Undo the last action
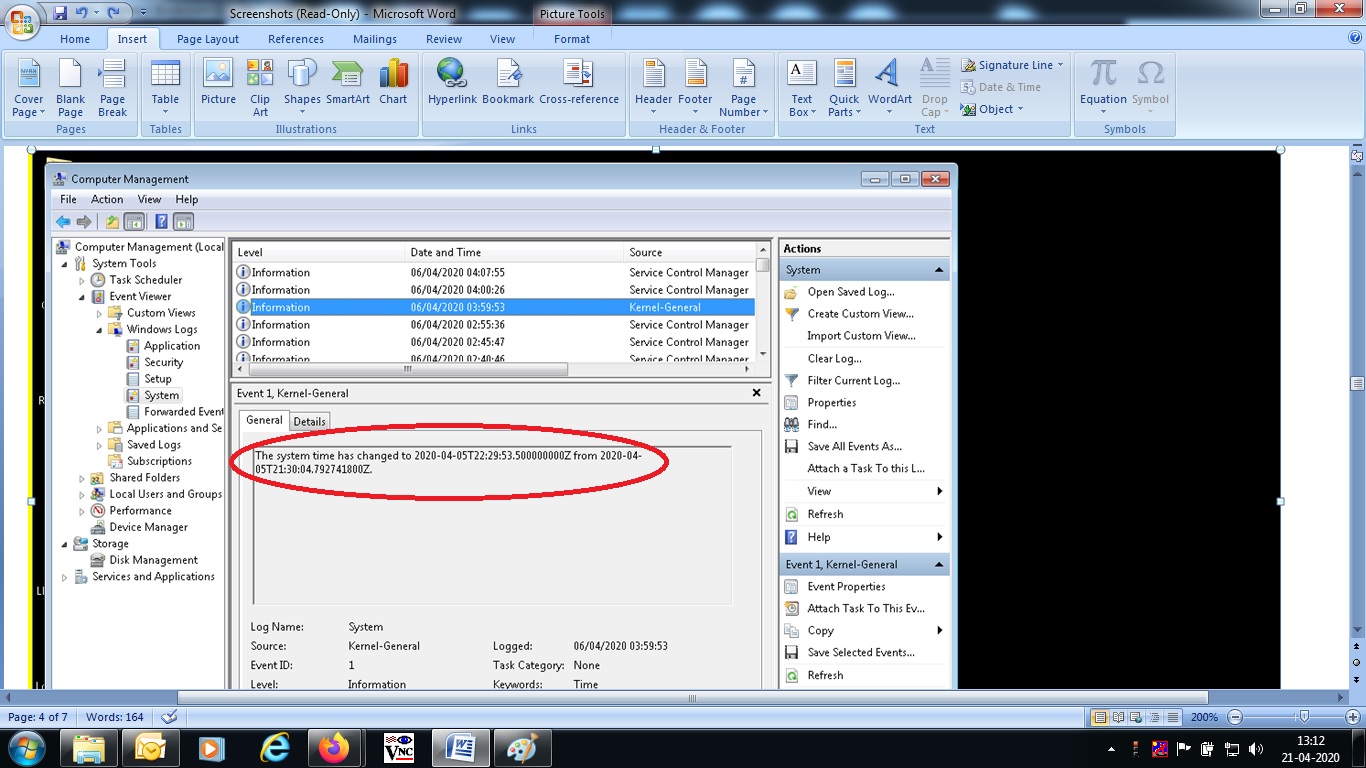The height and width of the screenshot is (768, 1366). click(x=85, y=13)
